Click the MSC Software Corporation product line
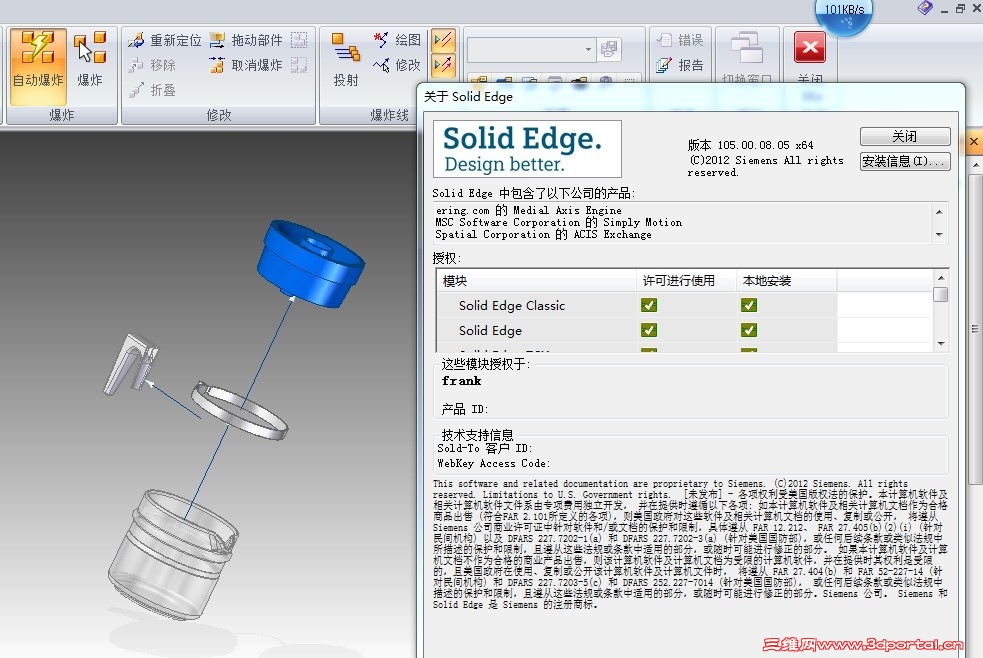983x658 pixels. coord(559,222)
